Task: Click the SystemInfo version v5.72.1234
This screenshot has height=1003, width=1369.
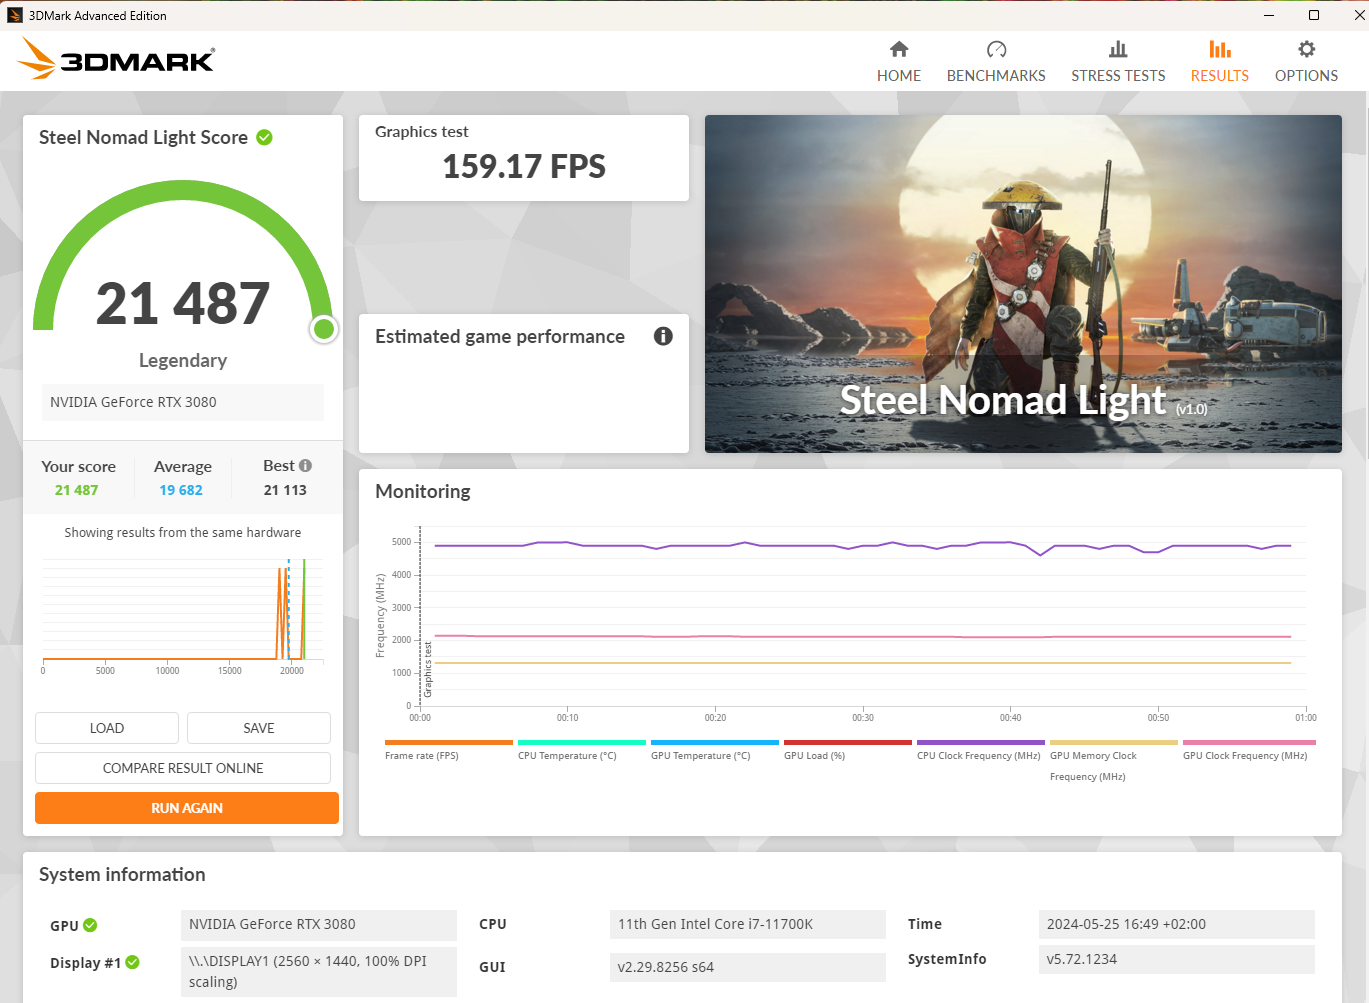Action: click(x=1176, y=959)
